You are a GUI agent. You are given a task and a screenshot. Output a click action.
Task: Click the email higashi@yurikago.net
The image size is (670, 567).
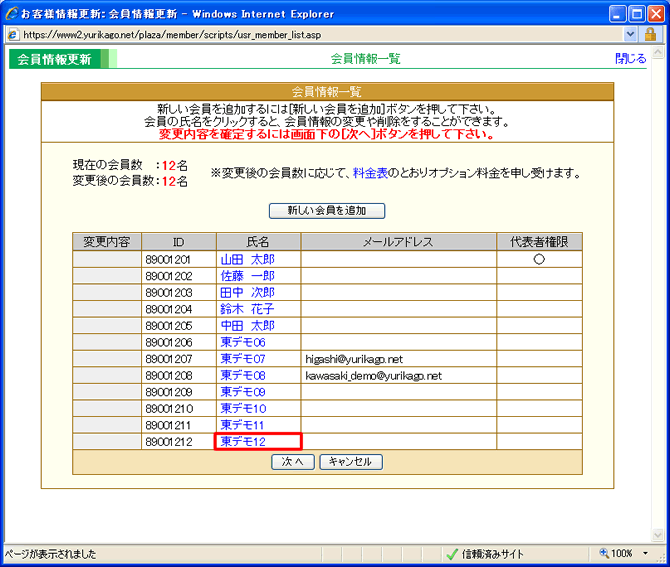[x=354, y=359]
